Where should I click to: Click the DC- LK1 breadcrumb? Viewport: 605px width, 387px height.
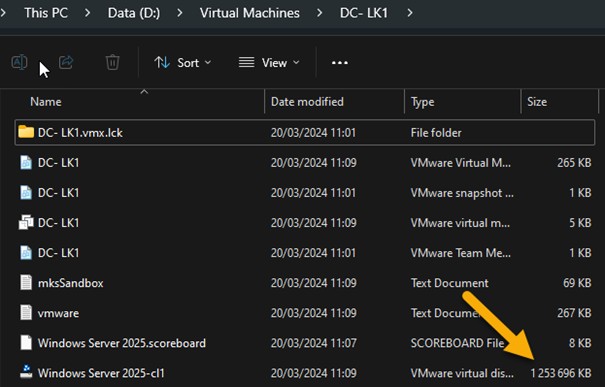tap(364, 13)
